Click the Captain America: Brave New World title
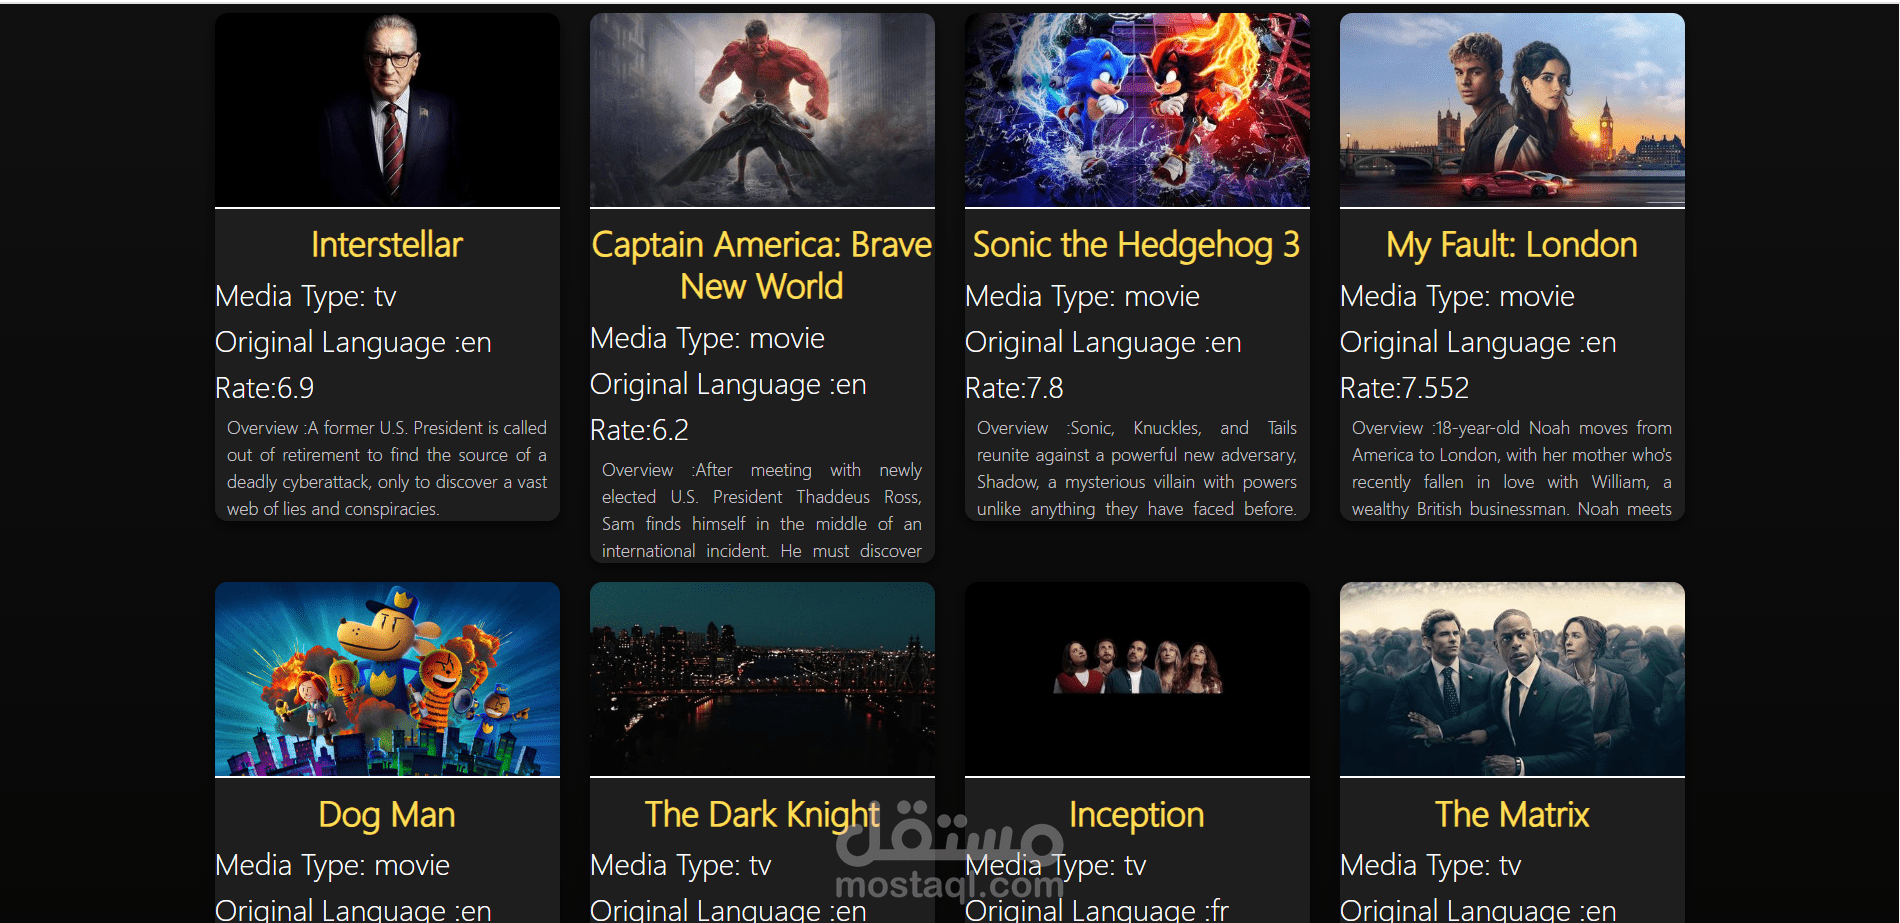This screenshot has width=1900, height=923. pos(762,266)
